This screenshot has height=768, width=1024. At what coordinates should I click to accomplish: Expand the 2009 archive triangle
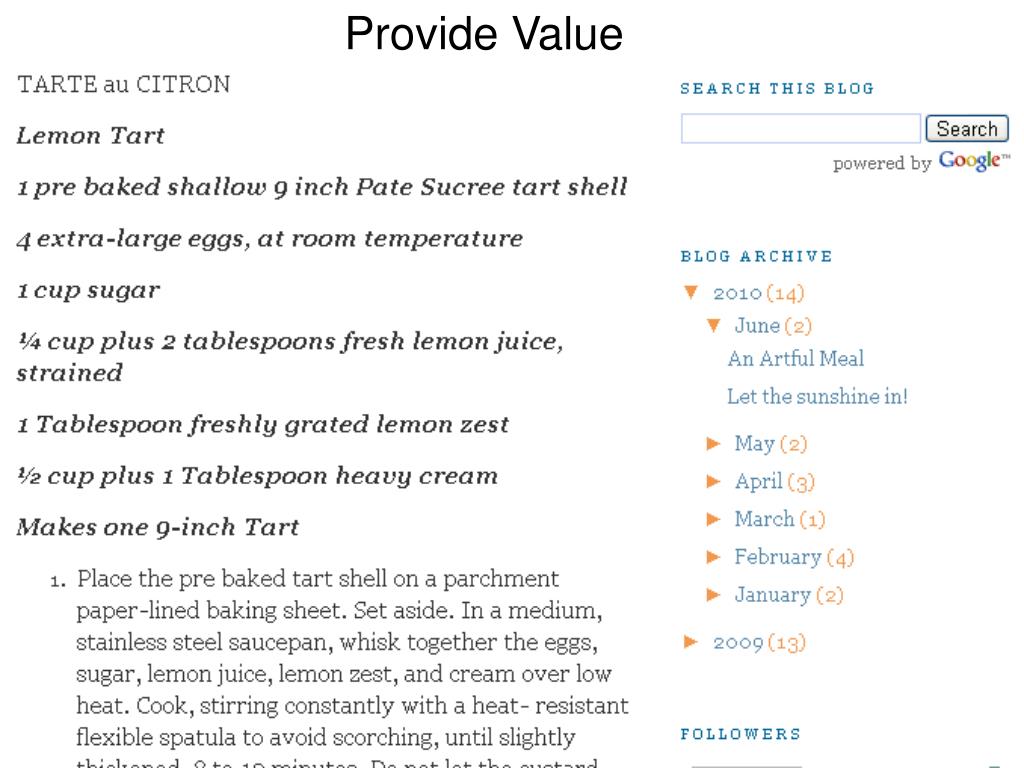coord(691,642)
